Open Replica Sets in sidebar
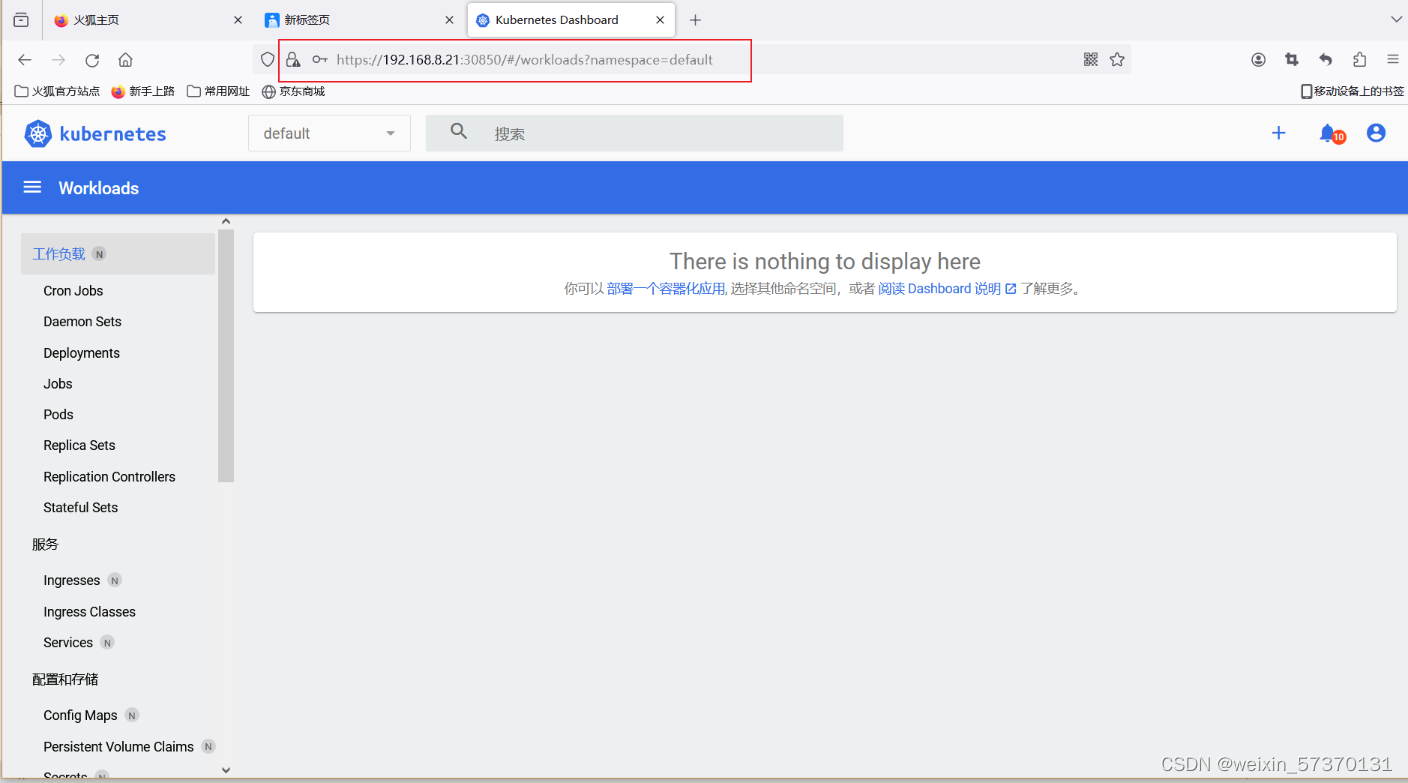This screenshot has height=783, width=1408. pyautogui.click(x=79, y=446)
